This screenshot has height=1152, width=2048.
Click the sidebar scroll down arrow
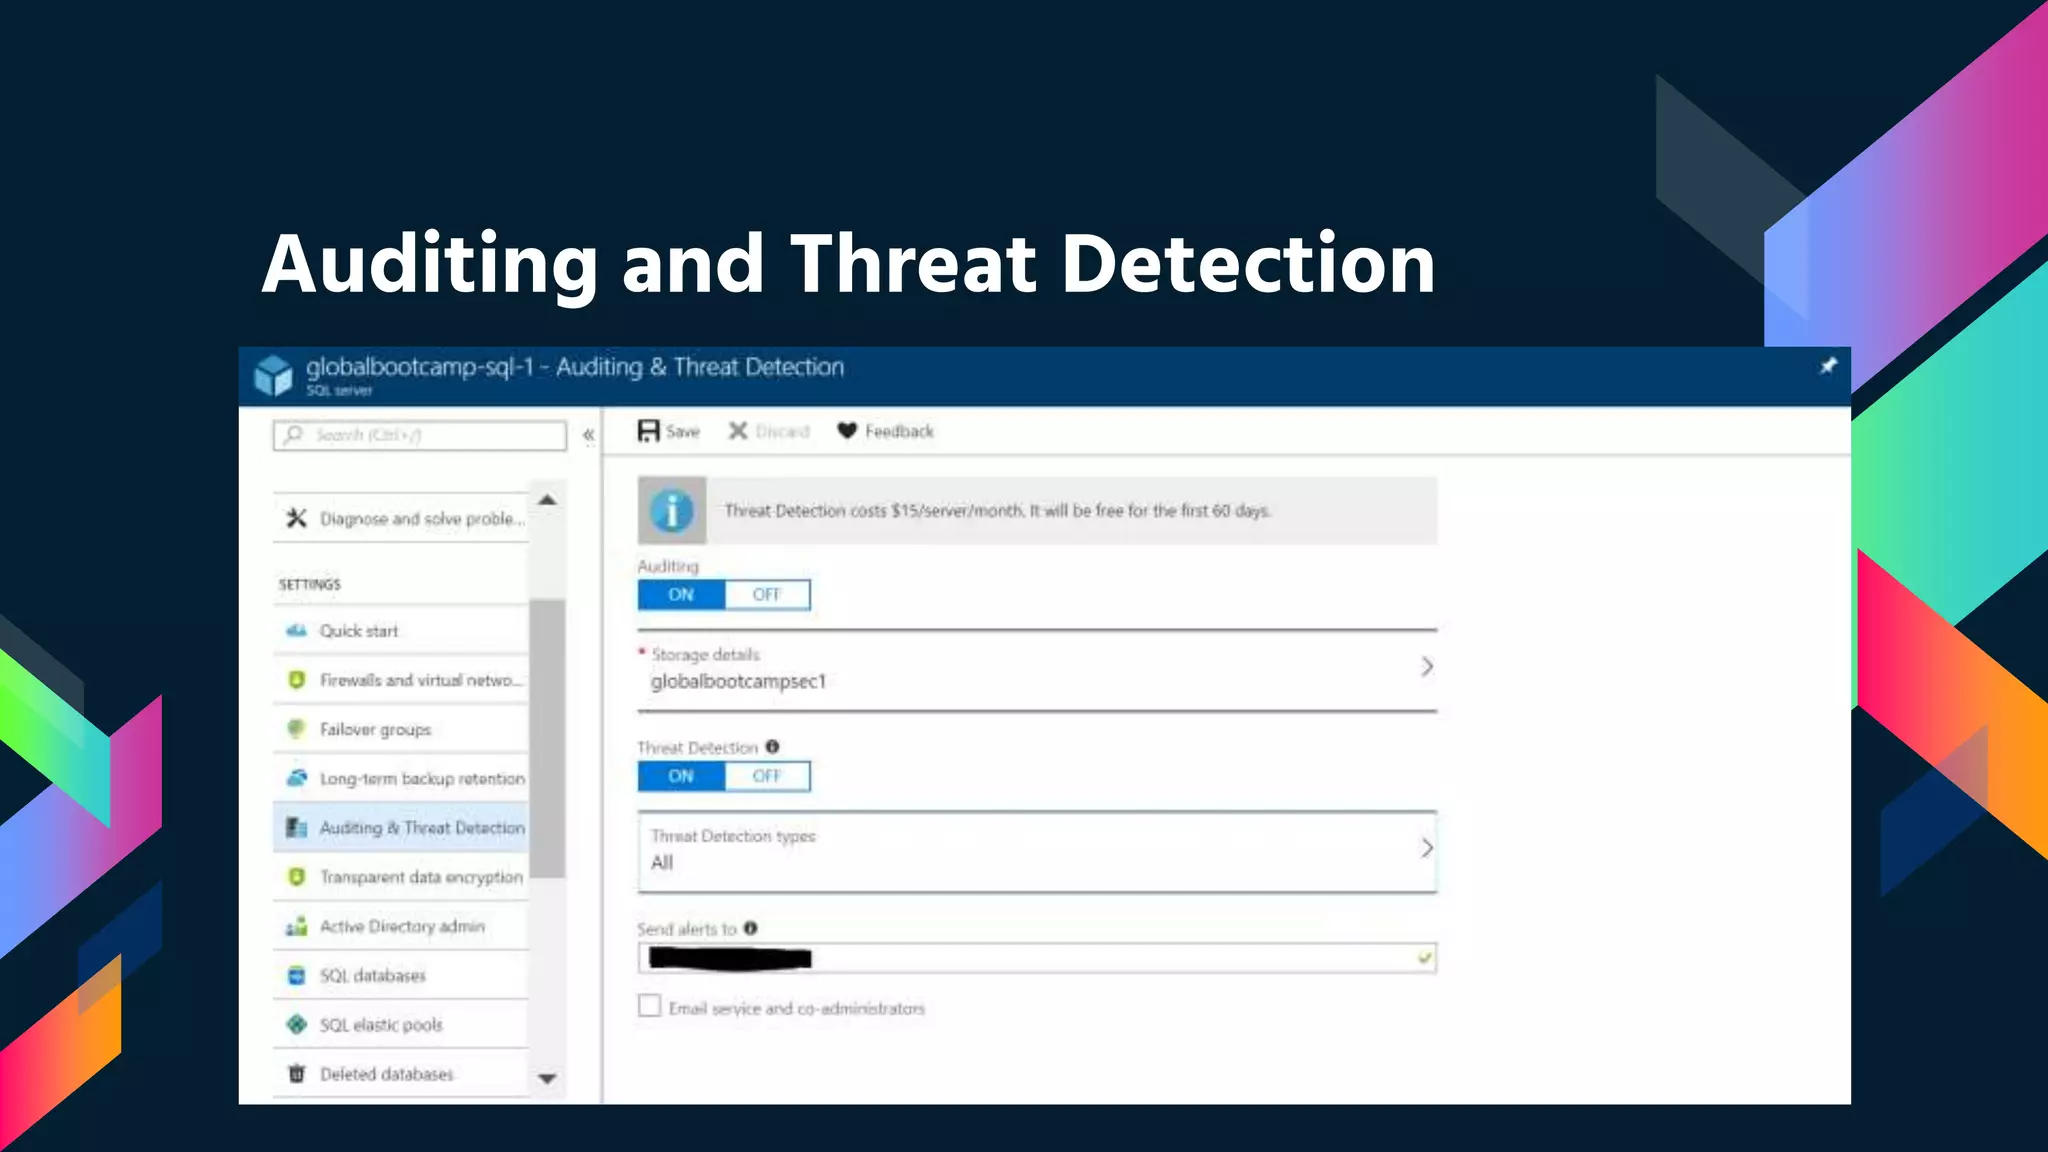pyautogui.click(x=547, y=1078)
